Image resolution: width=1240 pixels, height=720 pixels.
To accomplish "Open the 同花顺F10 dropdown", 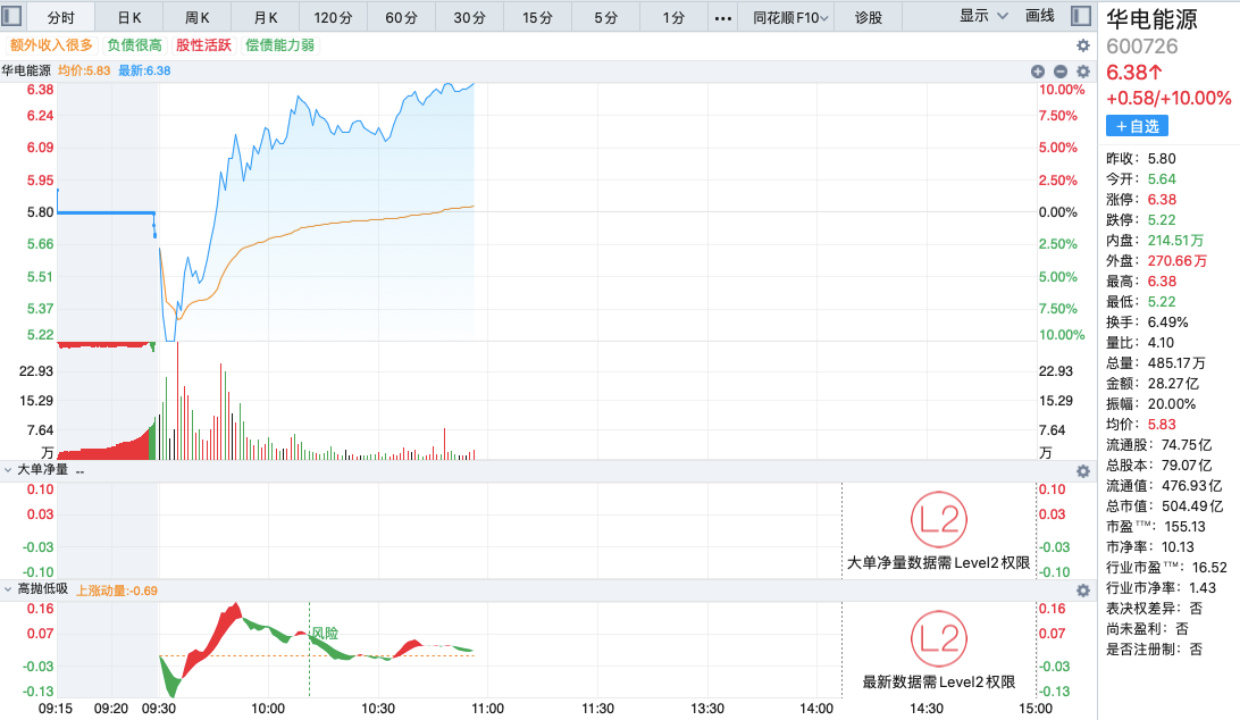I will pyautogui.click(x=790, y=17).
